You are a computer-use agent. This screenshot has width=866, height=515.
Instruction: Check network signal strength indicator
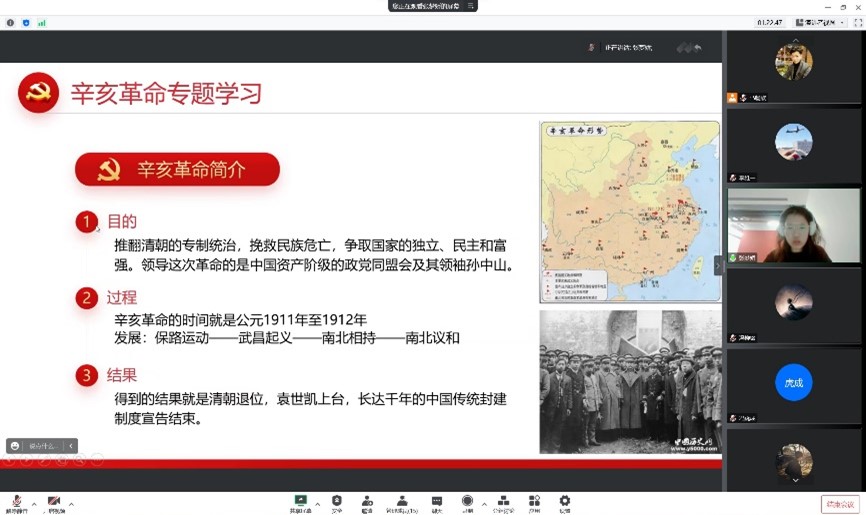(41, 22)
